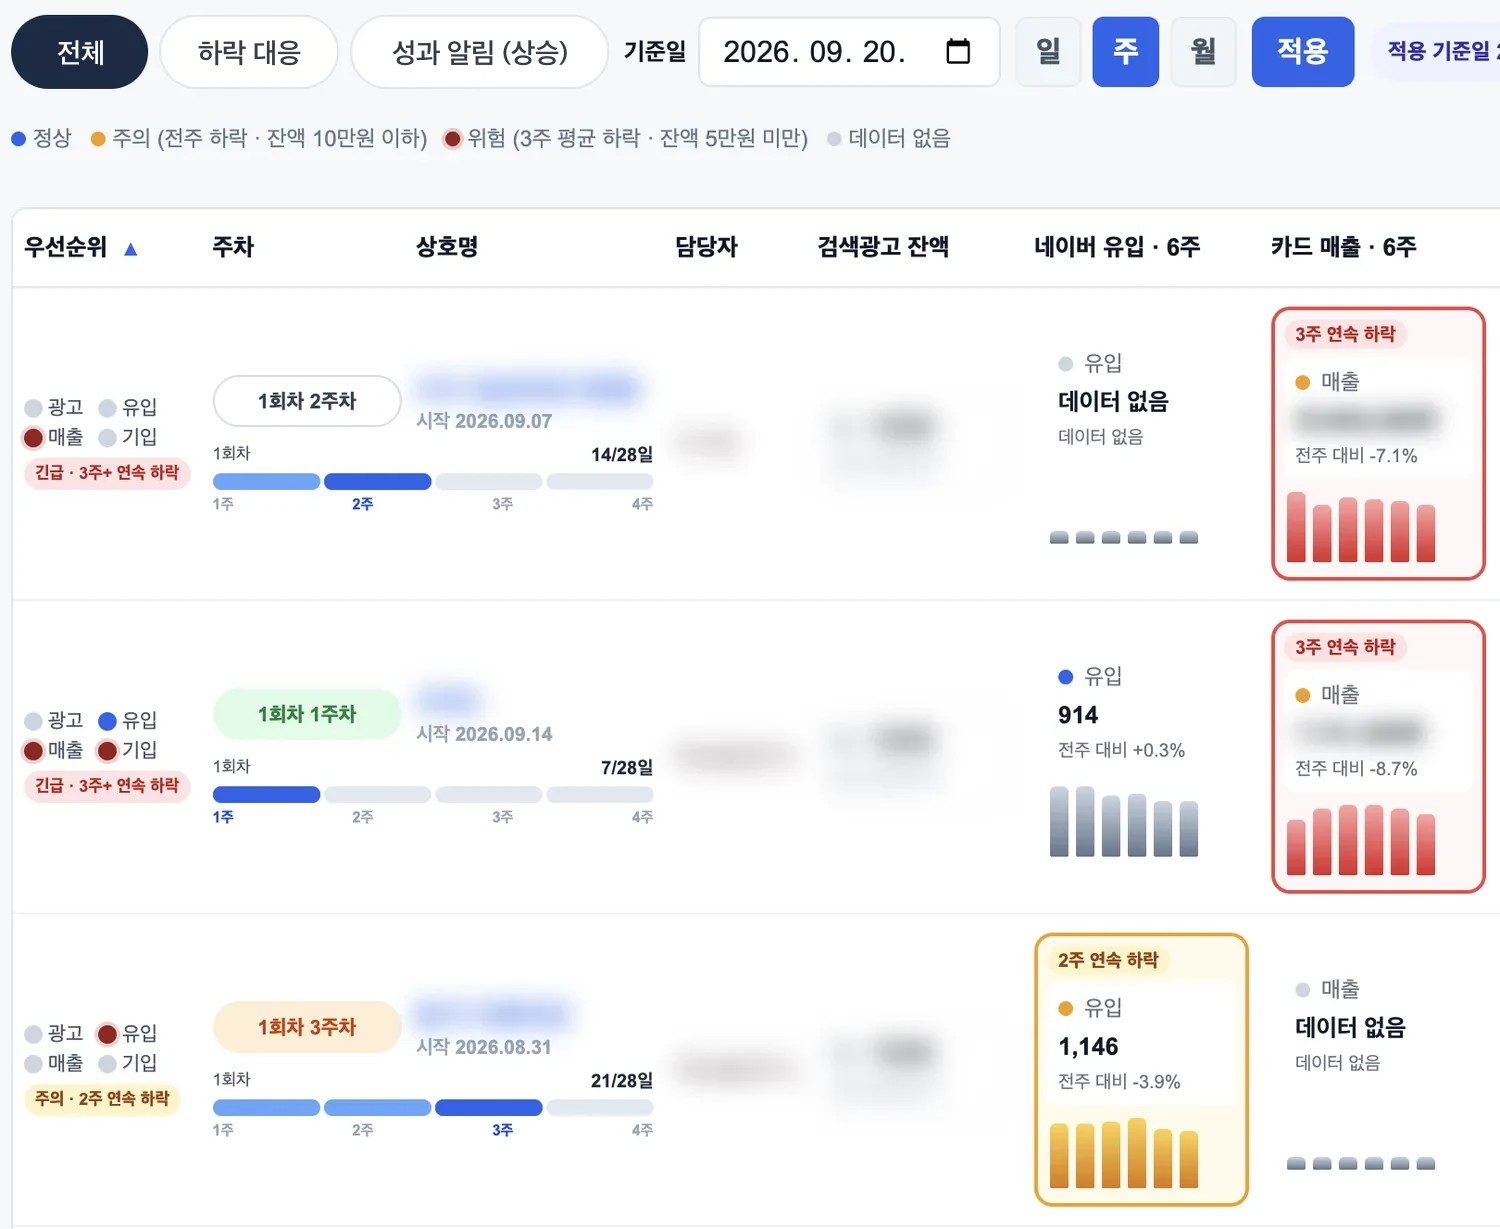This screenshot has height=1229, width=1500.
Task: Choose the 일 period toggle
Action: click(x=1048, y=52)
